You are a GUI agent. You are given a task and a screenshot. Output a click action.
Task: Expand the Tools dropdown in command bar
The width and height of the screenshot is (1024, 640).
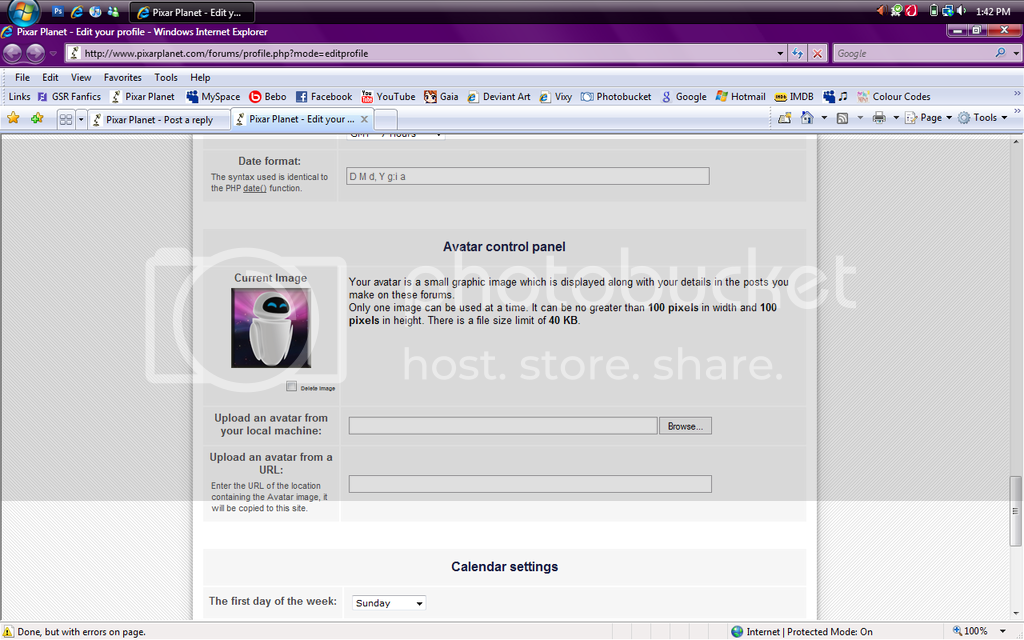[x=984, y=118]
